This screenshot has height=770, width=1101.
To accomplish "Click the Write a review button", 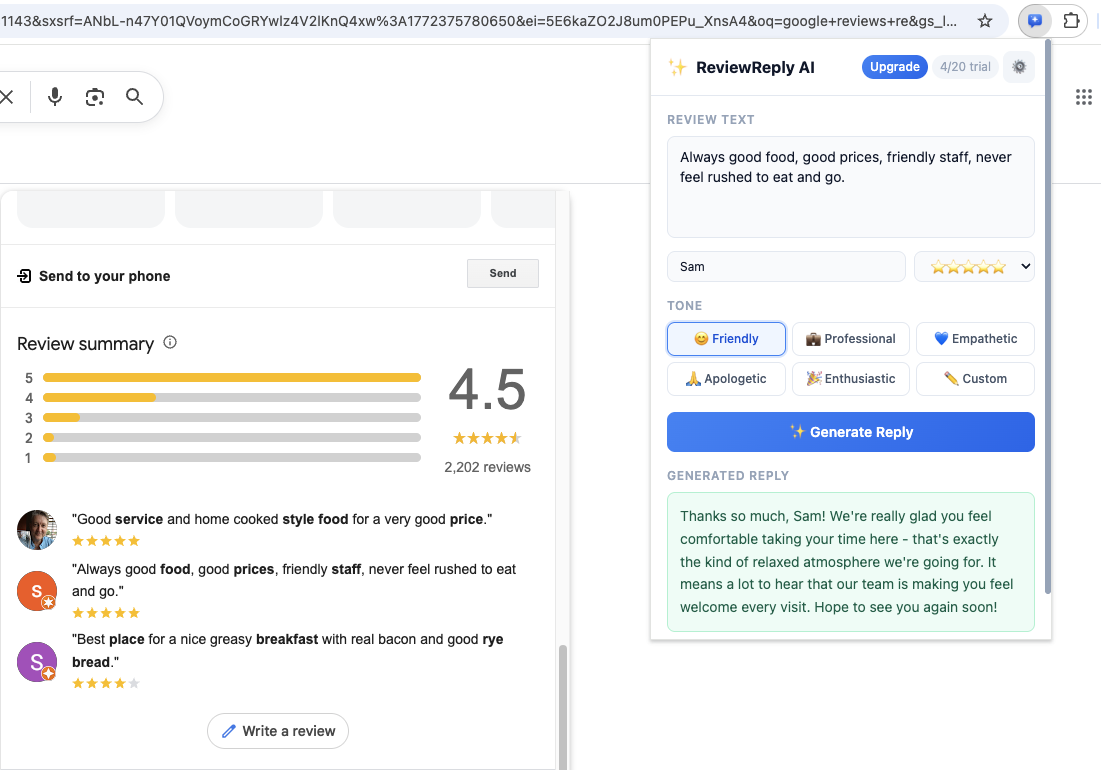I will 277,731.
